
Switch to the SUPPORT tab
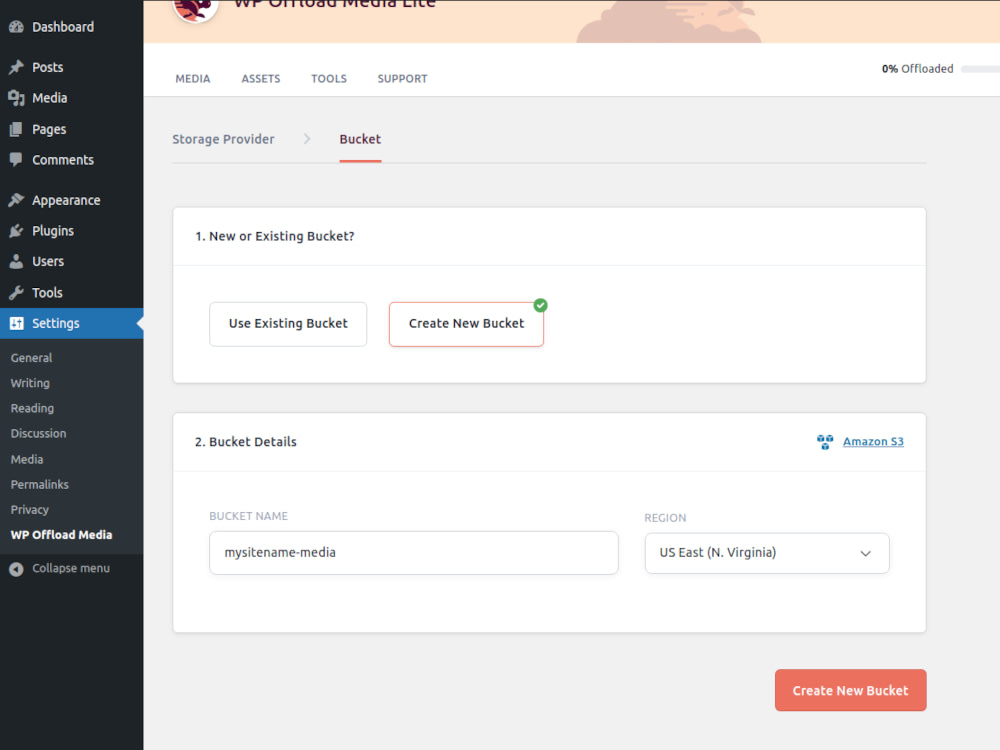tap(402, 78)
